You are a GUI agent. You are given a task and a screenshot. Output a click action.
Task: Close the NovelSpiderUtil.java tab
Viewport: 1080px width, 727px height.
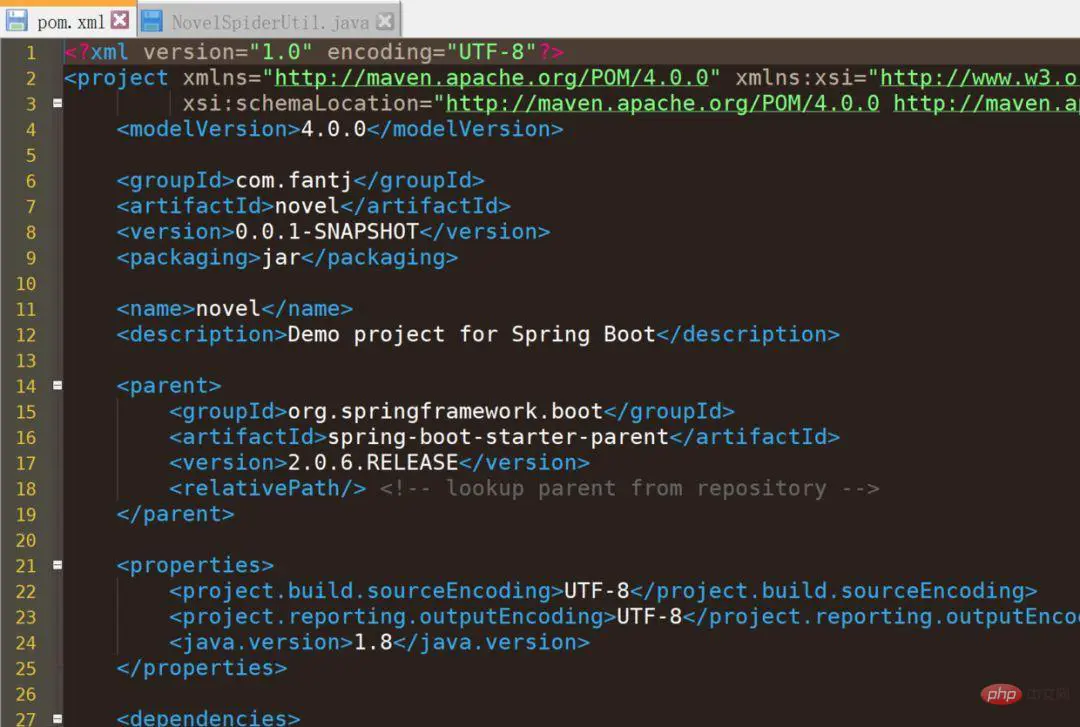[x=385, y=20]
